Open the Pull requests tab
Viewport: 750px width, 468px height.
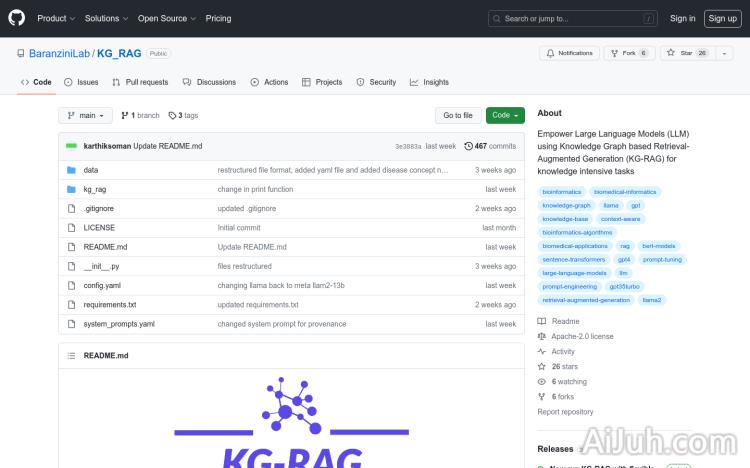140,82
